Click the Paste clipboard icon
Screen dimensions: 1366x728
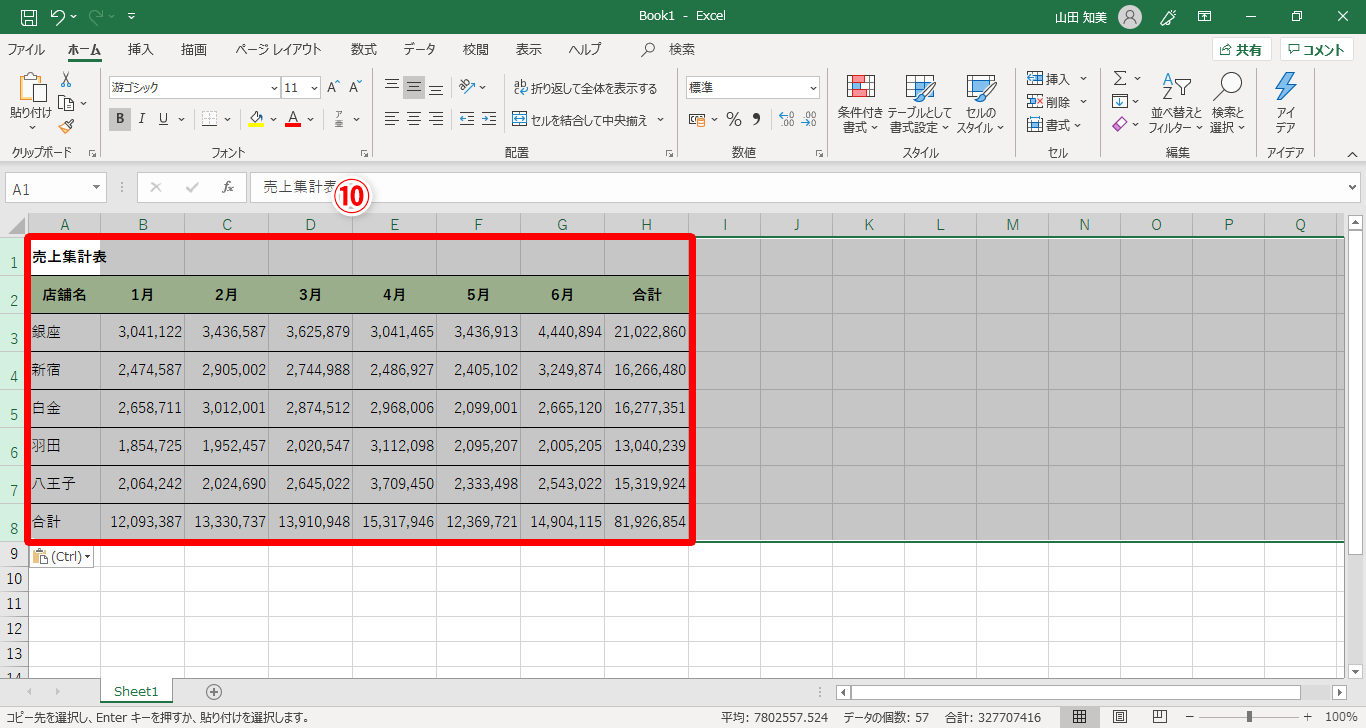tap(31, 88)
